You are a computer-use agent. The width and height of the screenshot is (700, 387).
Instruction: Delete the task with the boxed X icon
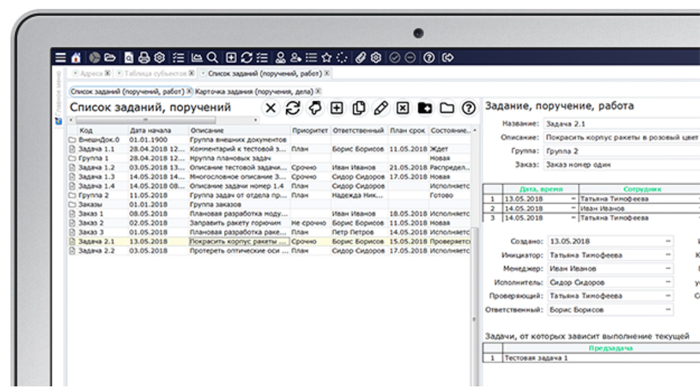(403, 108)
